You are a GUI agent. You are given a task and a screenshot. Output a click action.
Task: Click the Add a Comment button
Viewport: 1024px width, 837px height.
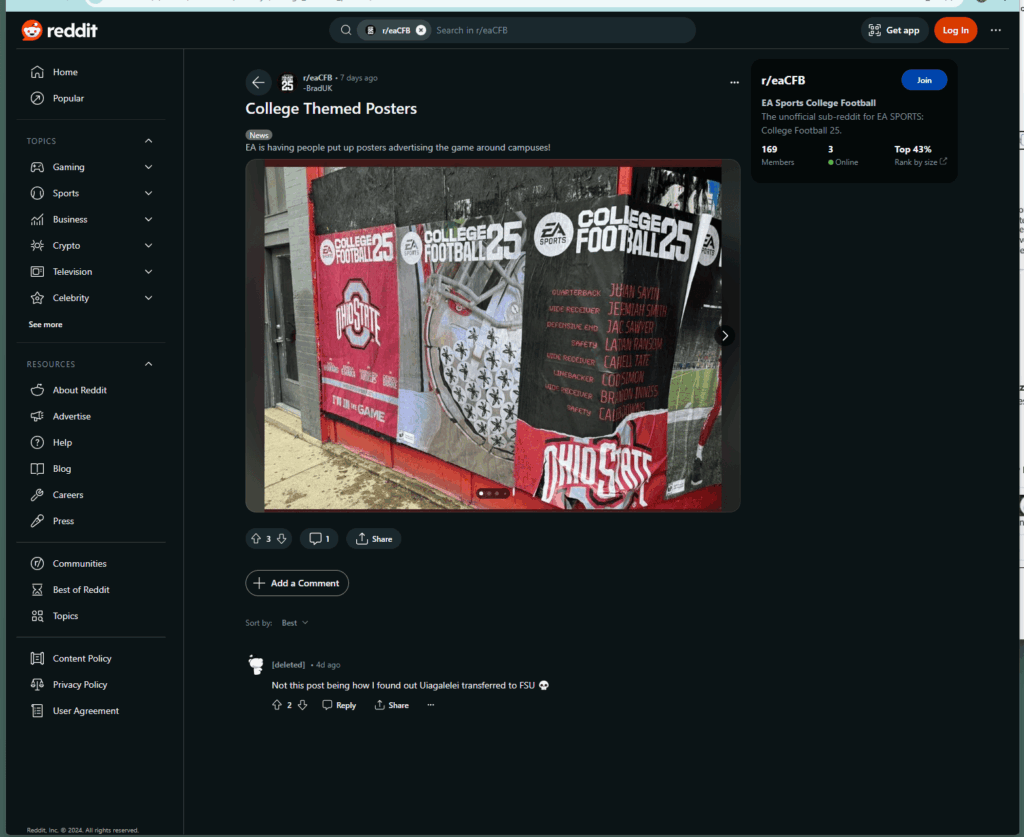click(x=297, y=583)
